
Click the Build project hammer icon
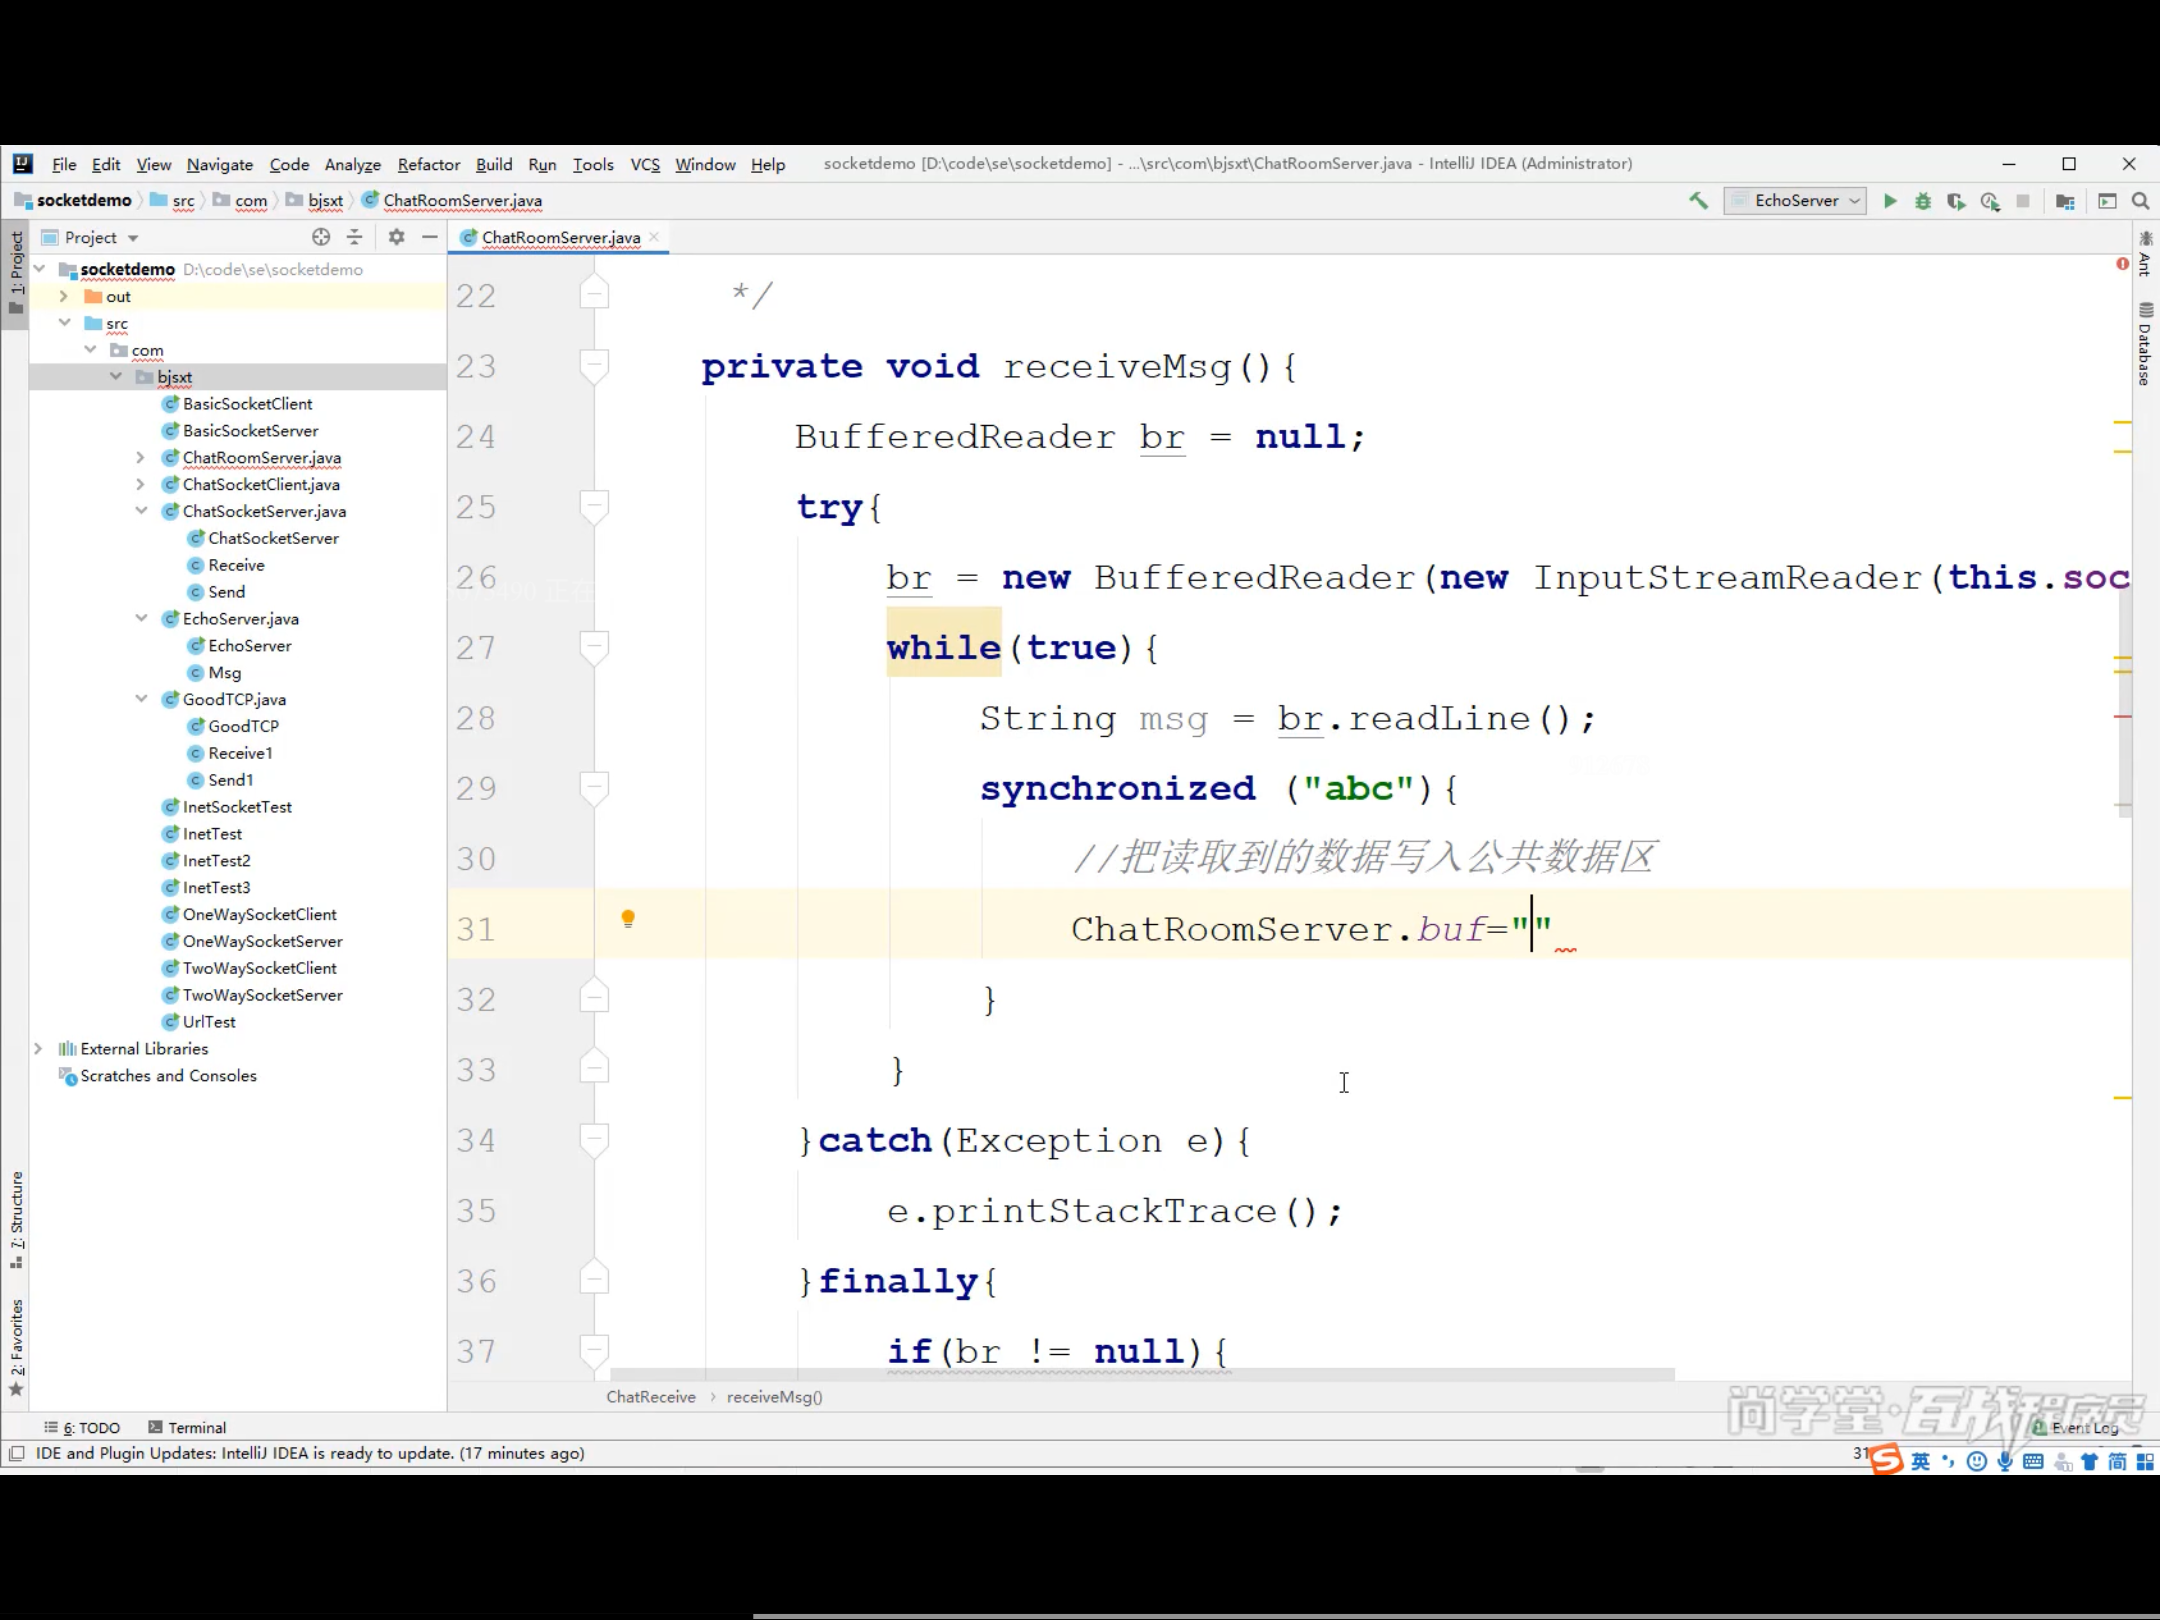pyautogui.click(x=1698, y=201)
